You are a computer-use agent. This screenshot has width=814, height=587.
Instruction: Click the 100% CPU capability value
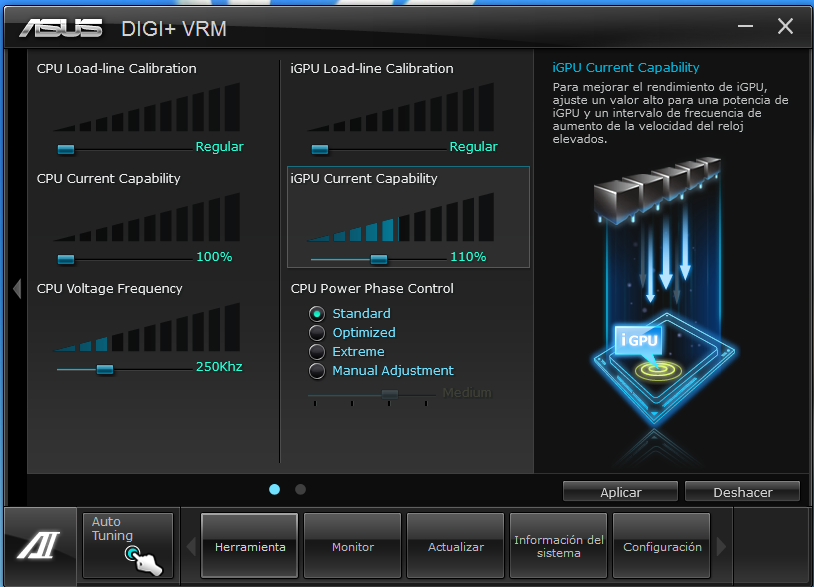click(x=214, y=256)
